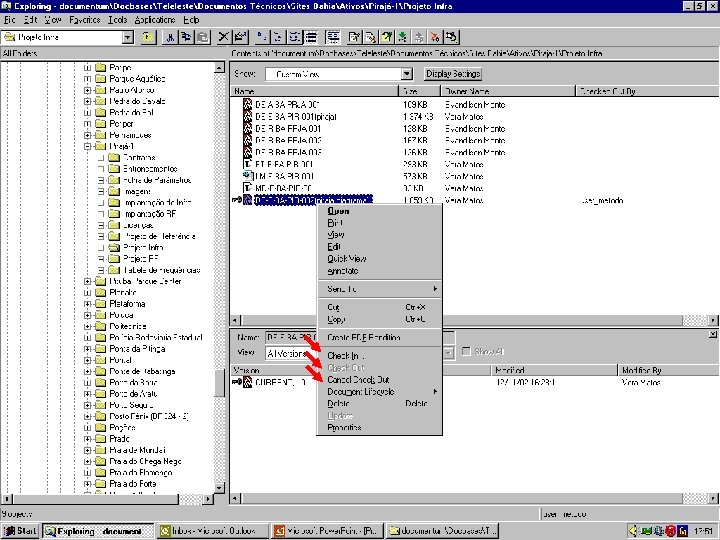The image size is (720, 540).
Task: Click open folder icon of Projeto Infra
Action: tap(114, 248)
